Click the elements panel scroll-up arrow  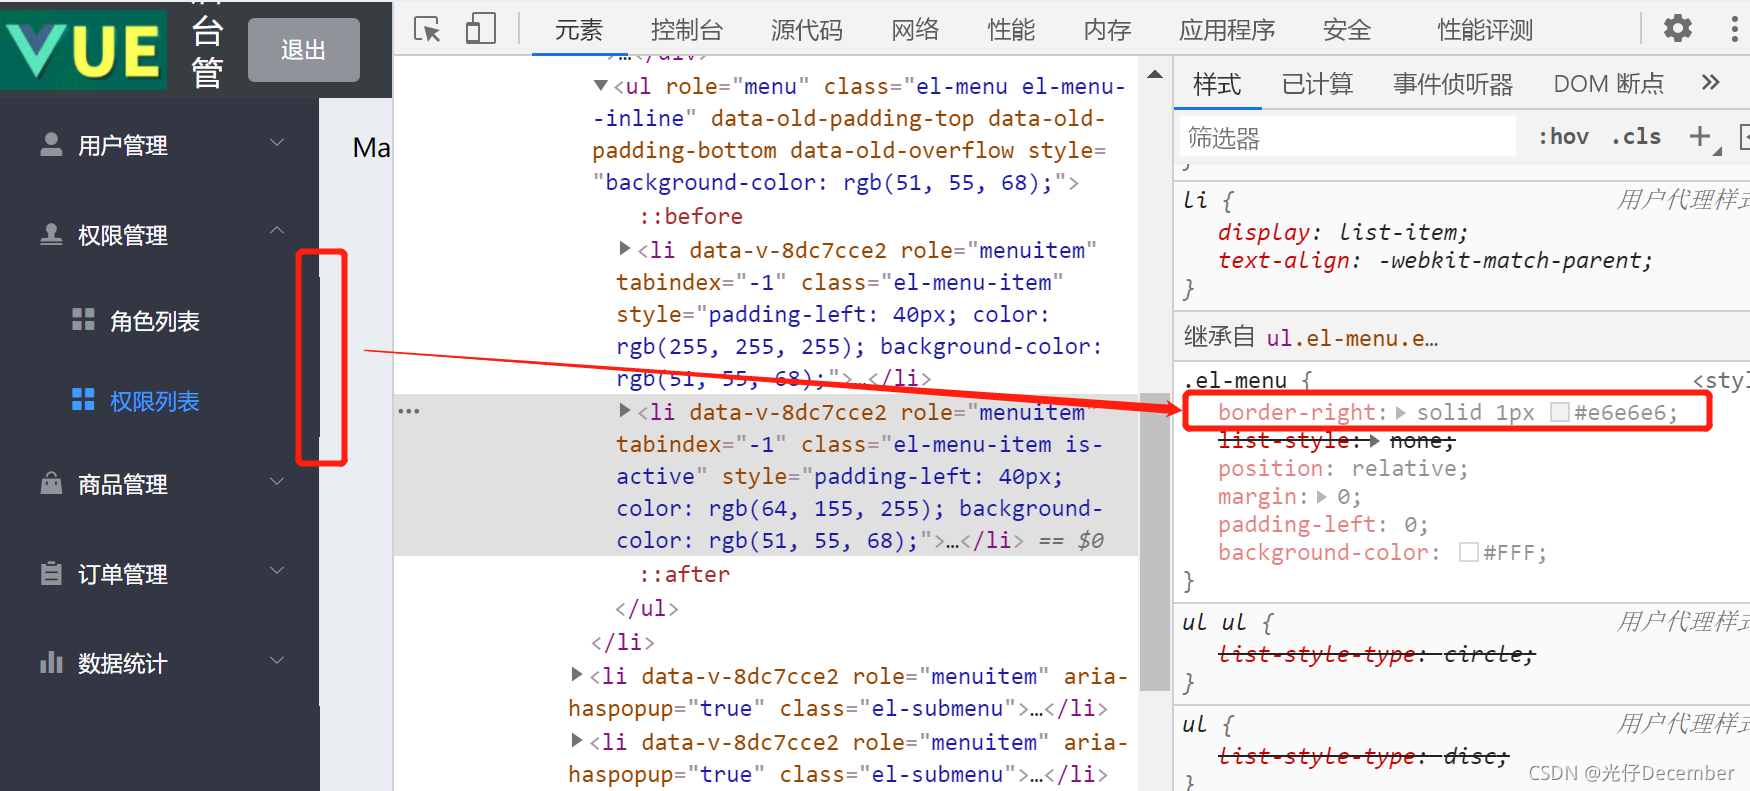click(x=1155, y=75)
